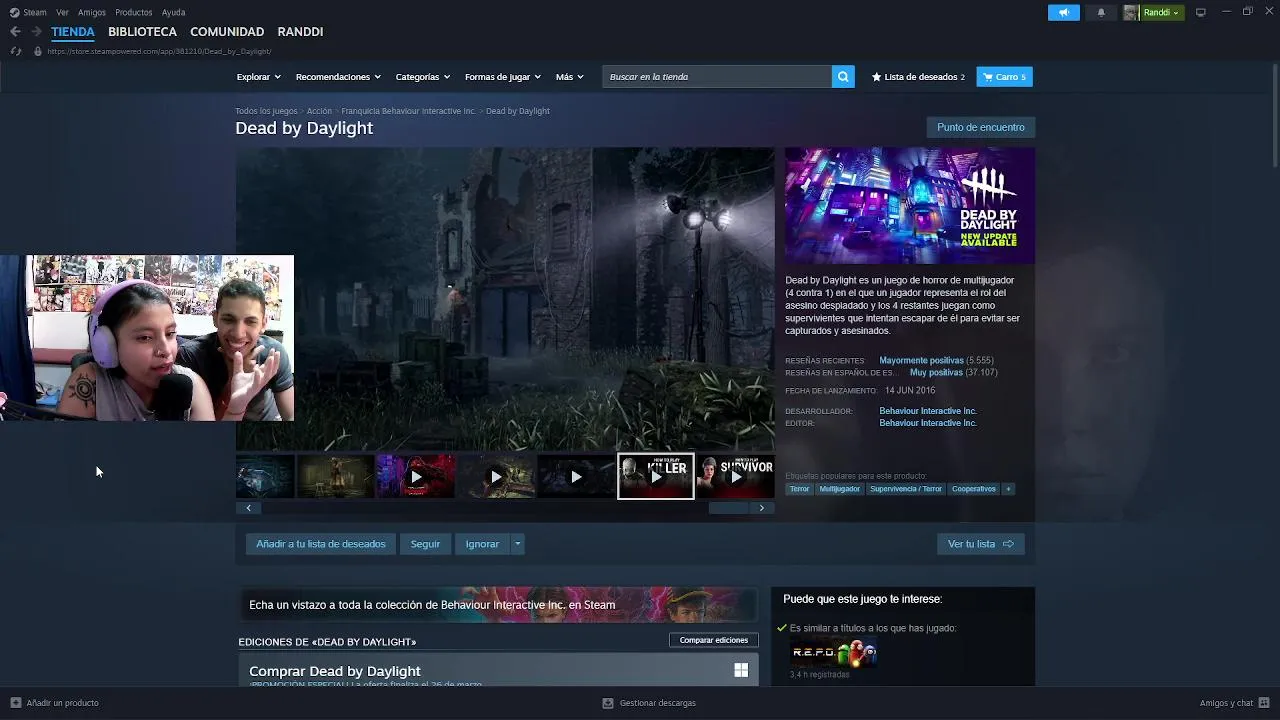This screenshot has width=1280, height=720.
Task: Open the dropdown arrow next to Ignorar
Action: (517, 544)
